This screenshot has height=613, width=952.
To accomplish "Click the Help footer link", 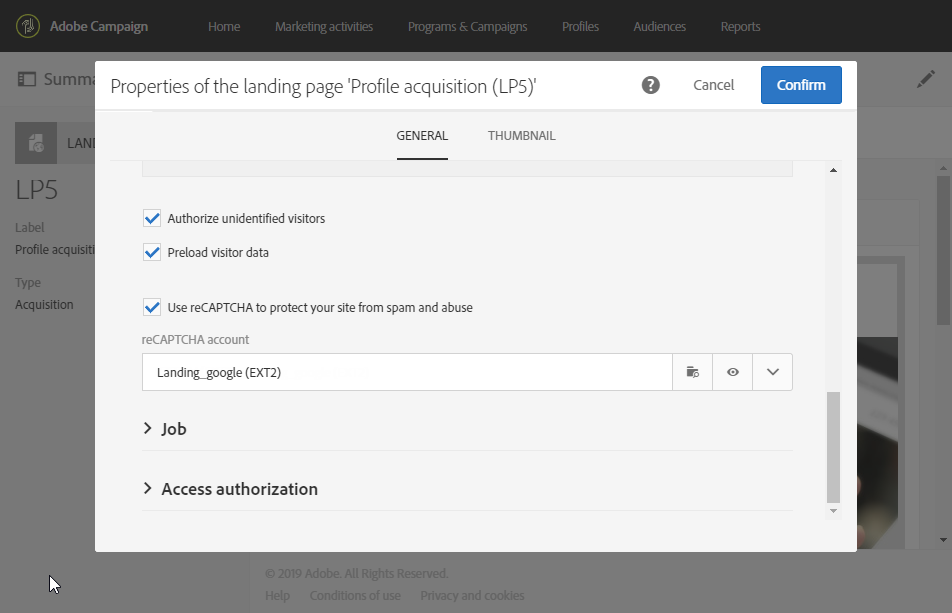I will [x=277, y=595].
